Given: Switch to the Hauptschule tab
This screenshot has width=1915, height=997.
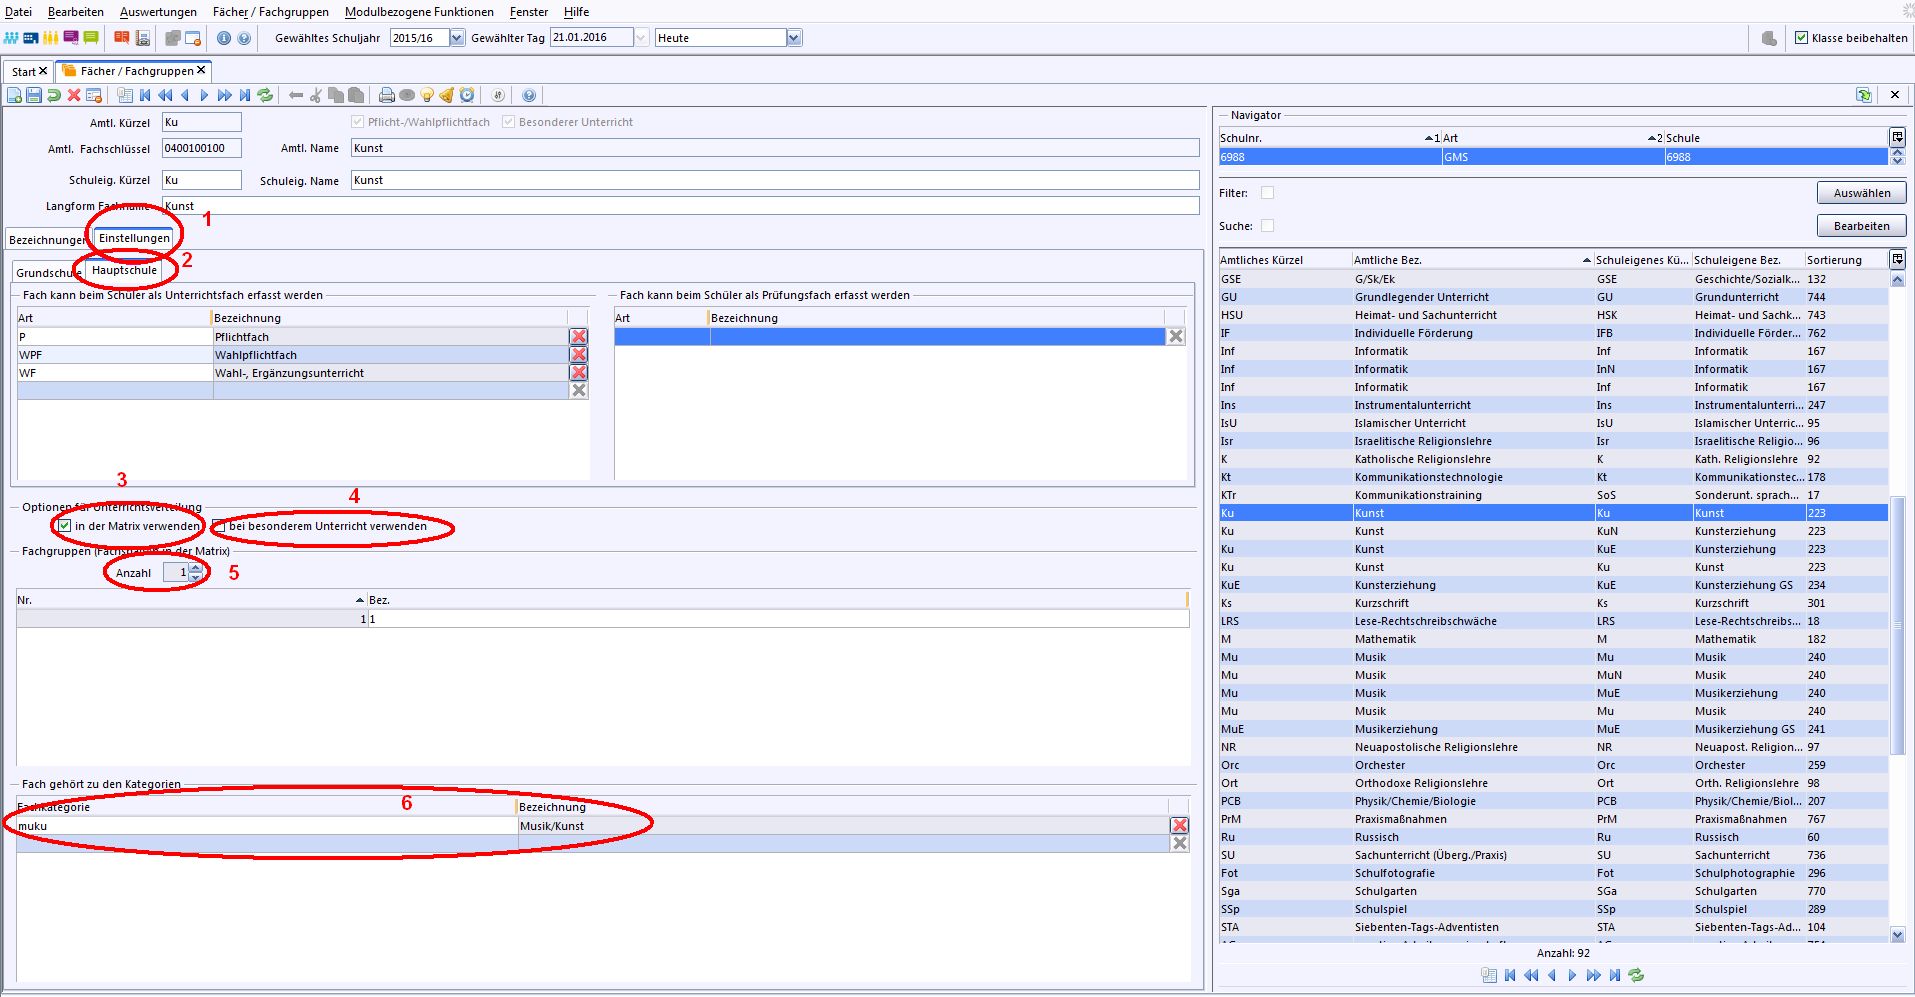Looking at the screenshot, I should [124, 270].
